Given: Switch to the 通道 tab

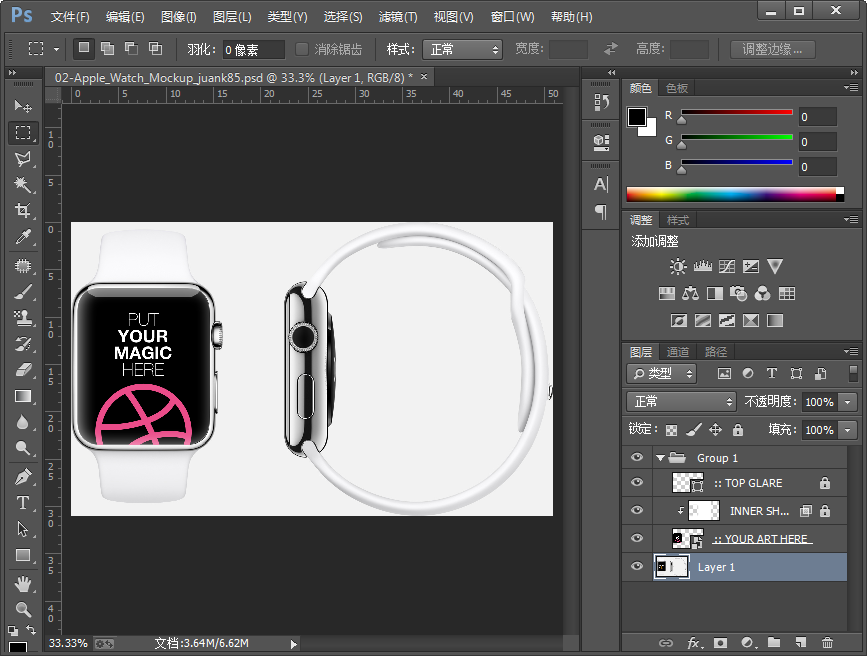Looking at the screenshot, I should 677,352.
